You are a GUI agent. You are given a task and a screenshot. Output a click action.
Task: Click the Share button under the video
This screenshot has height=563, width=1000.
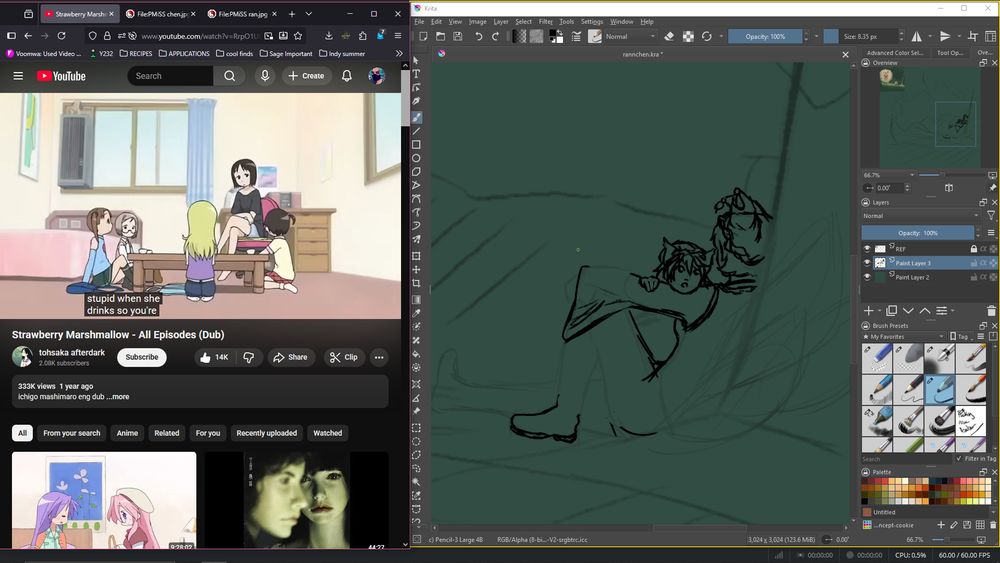point(290,357)
